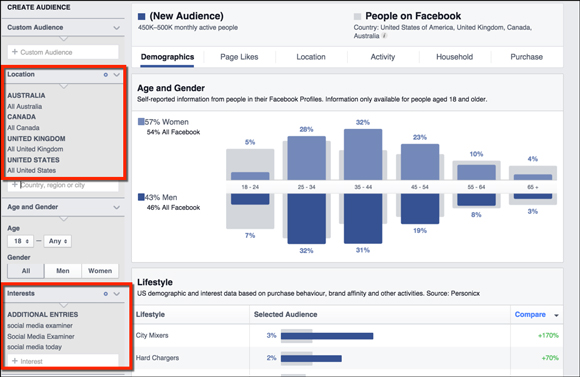
Task: Click the info icon next to Australia
Action: point(384,36)
